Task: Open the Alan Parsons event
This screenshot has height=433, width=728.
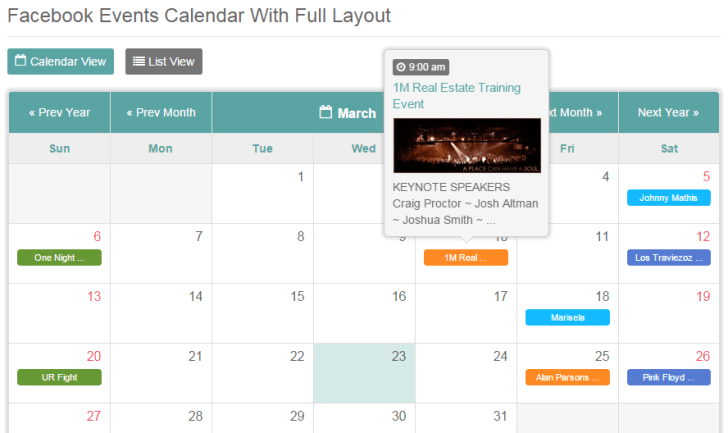Action: [567, 377]
